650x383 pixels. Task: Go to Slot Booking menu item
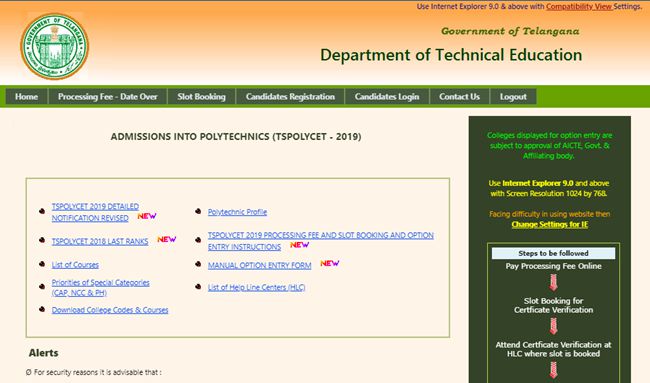[201, 97]
